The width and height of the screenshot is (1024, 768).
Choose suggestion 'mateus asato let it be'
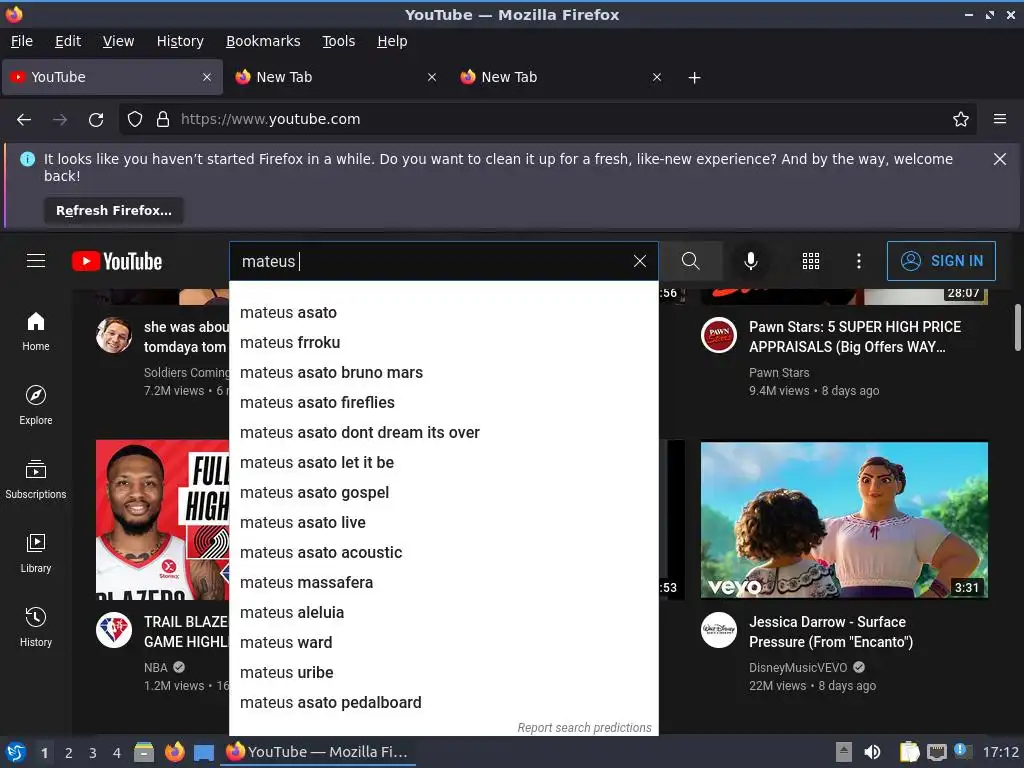[443, 463]
